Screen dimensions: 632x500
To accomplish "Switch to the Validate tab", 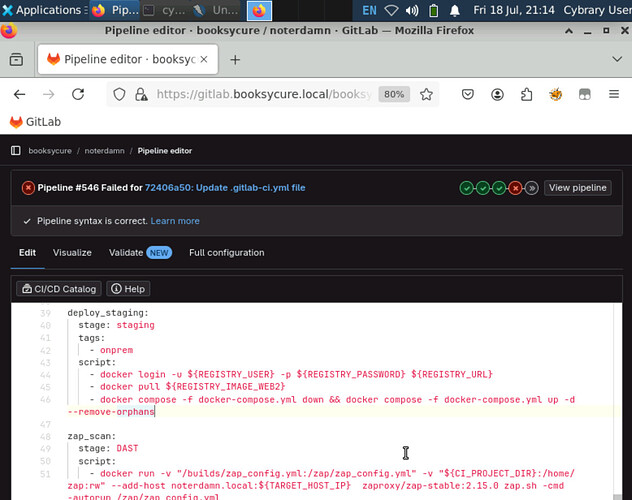I will [126, 253].
